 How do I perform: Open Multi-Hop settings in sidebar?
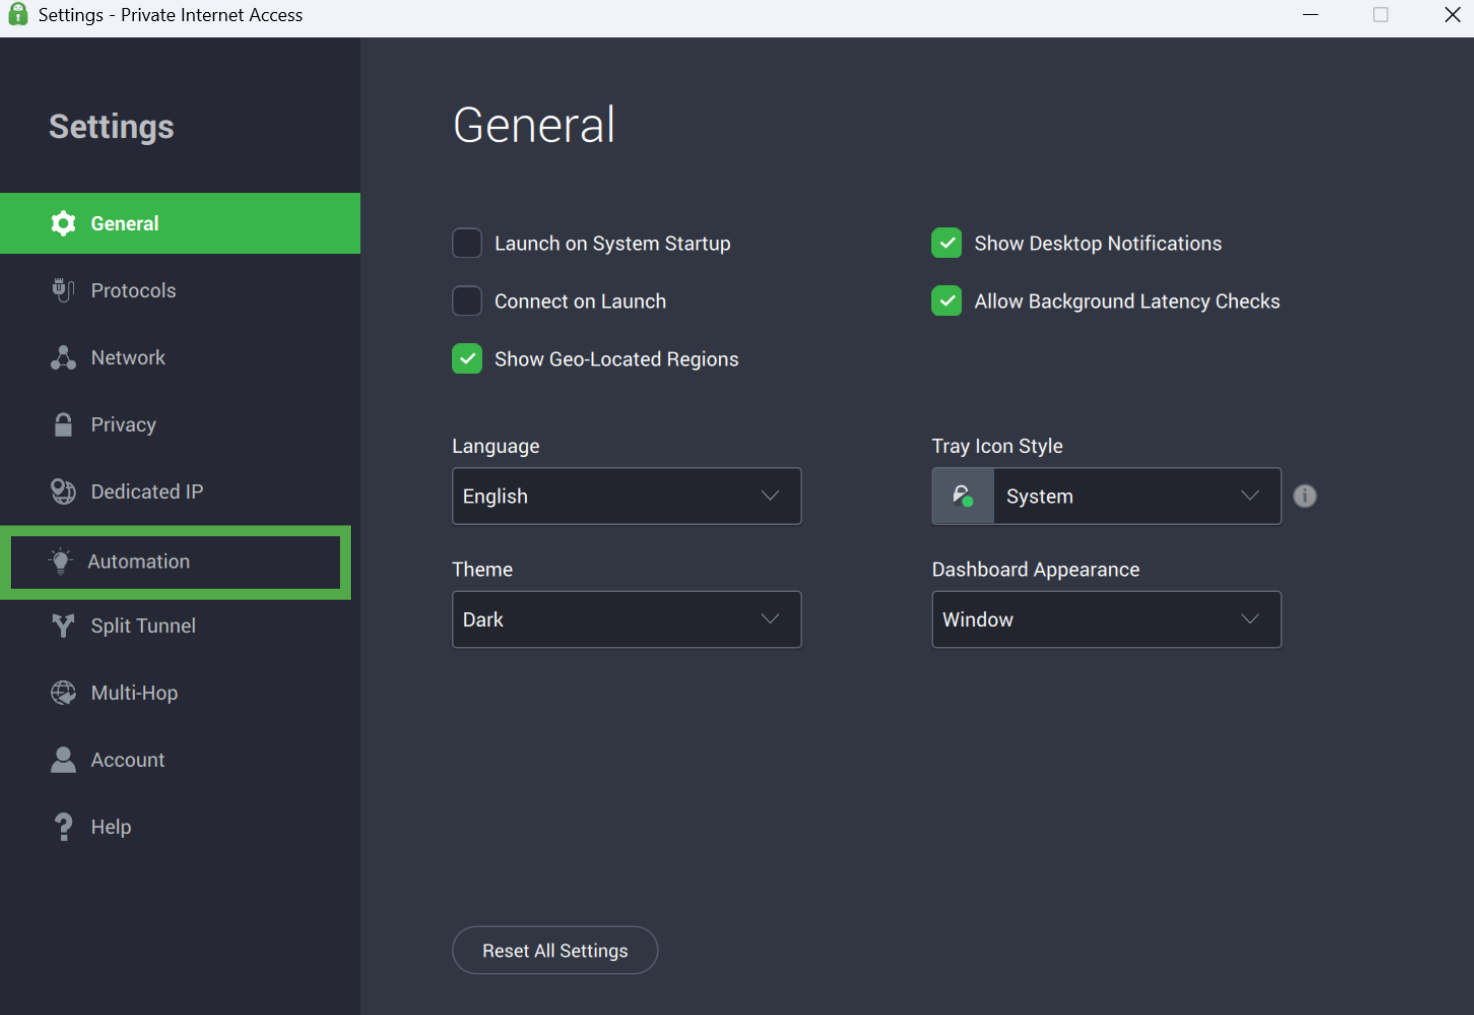pyautogui.click(x=180, y=692)
